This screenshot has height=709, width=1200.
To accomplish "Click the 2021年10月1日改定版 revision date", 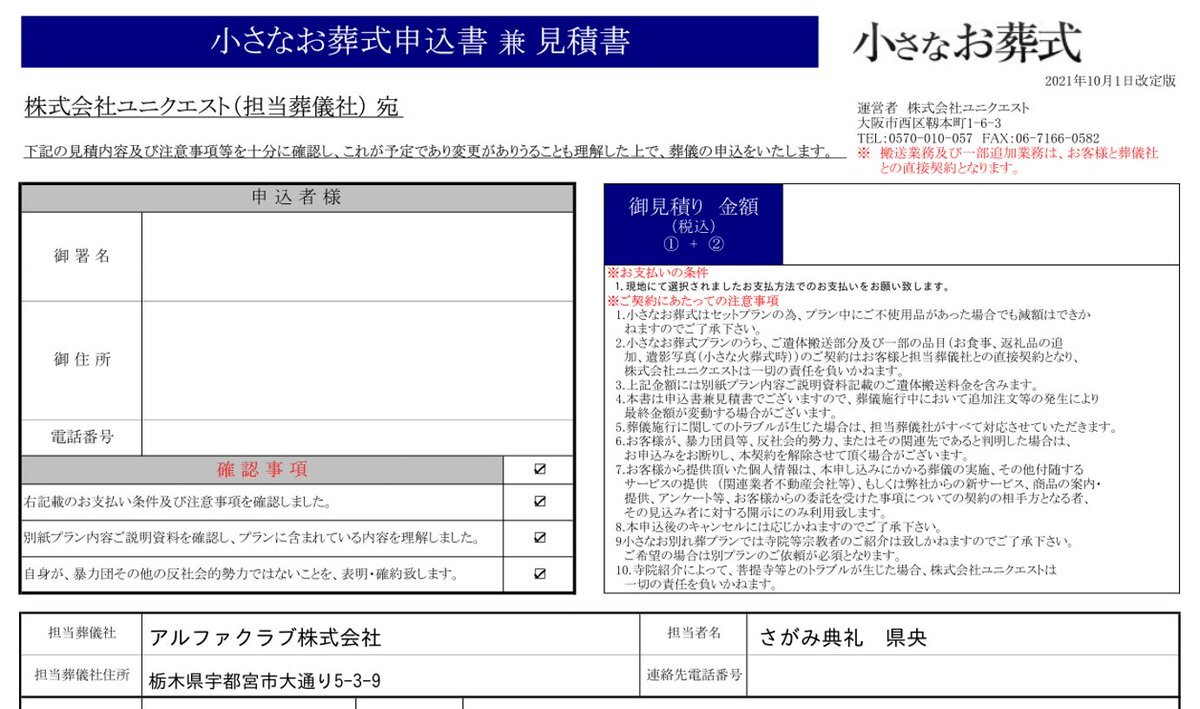I will coord(1110,81).
